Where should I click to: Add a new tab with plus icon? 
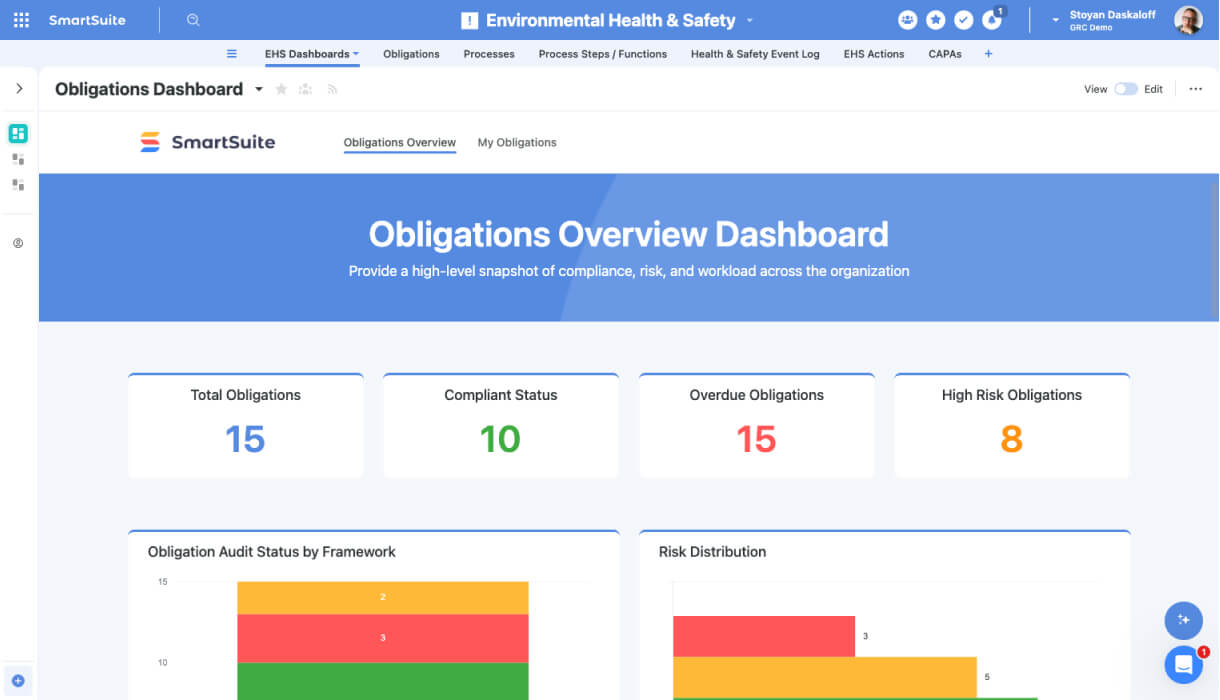[988, 54]
